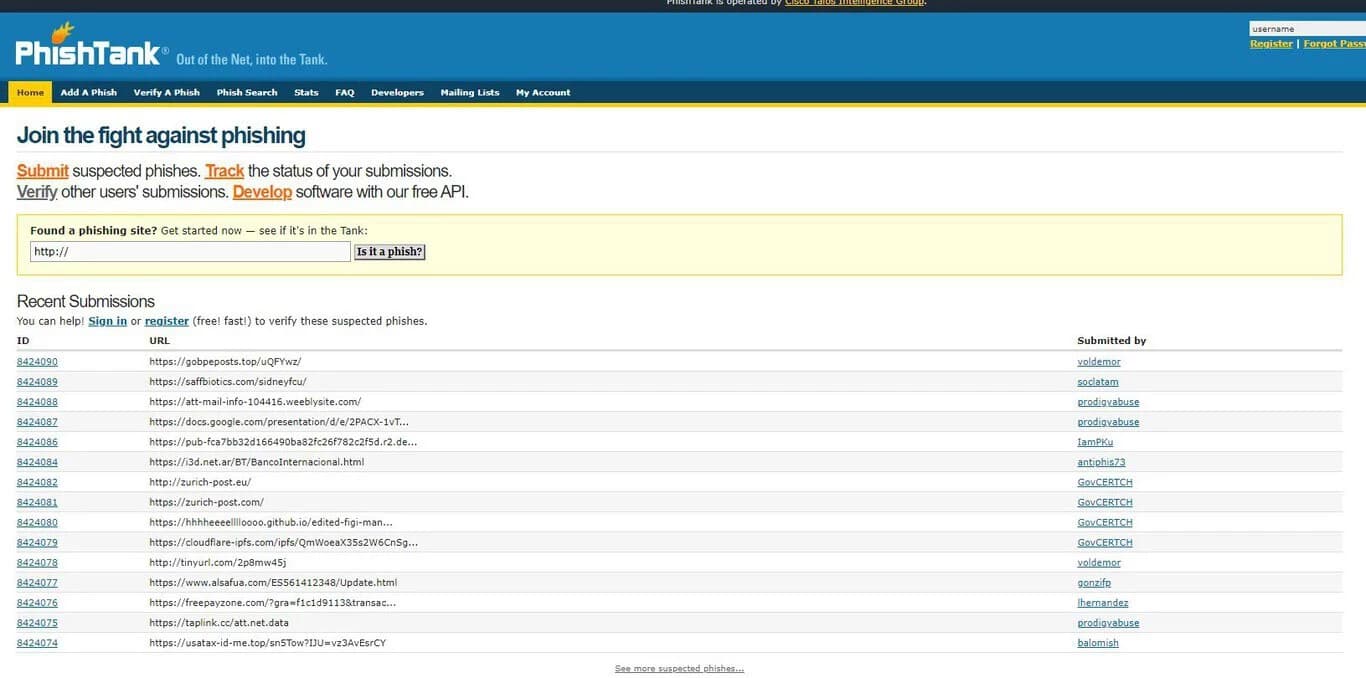
Task: Focus the username field in header
Action: (1307, 29)
